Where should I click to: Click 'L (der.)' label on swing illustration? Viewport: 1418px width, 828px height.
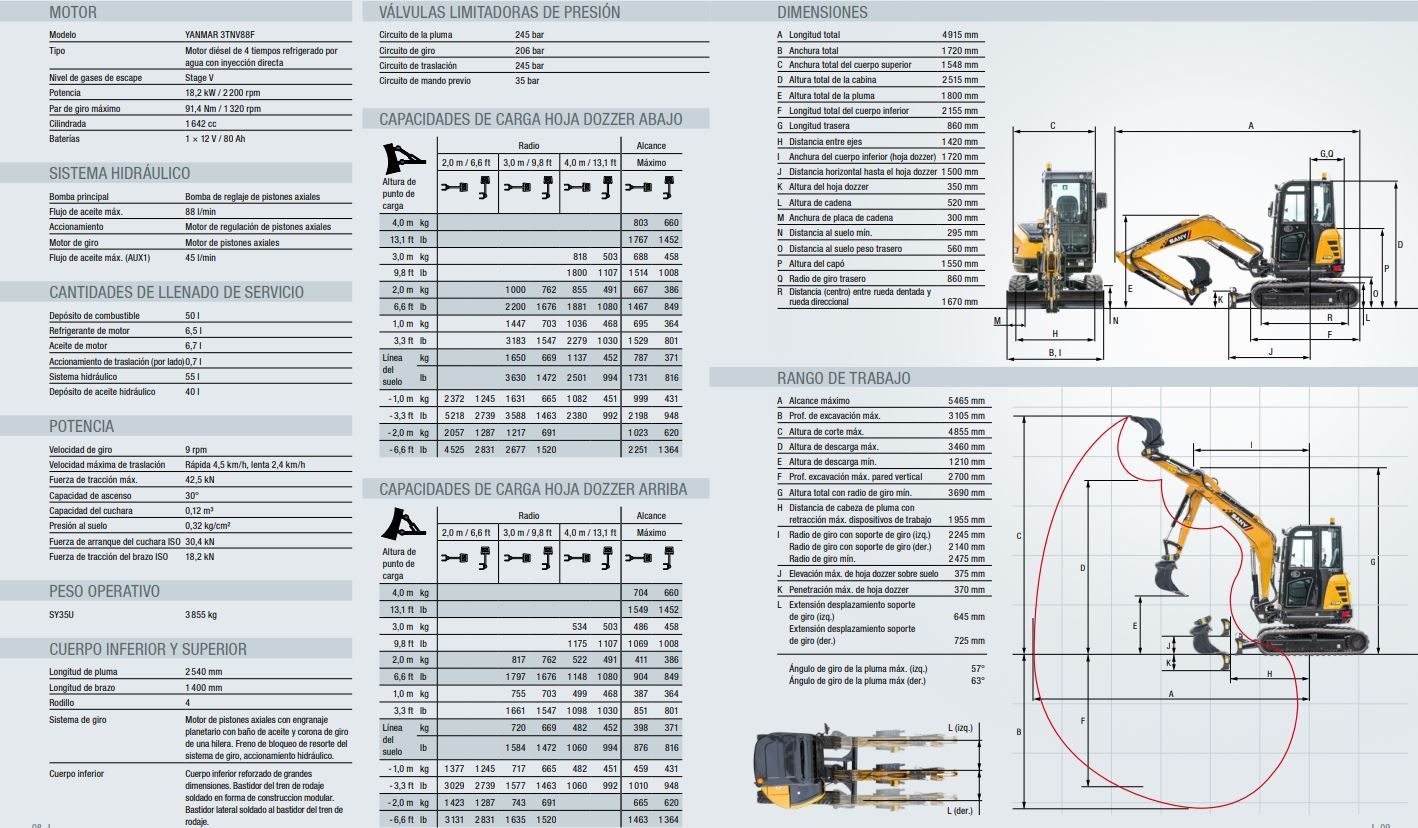pos(960,811)
